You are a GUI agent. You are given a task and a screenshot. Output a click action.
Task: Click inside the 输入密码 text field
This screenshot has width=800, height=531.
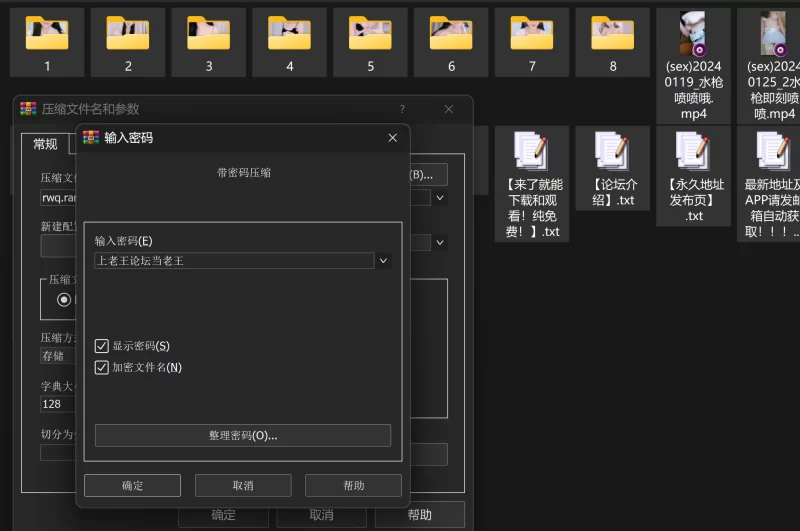[x=232, y=261]
